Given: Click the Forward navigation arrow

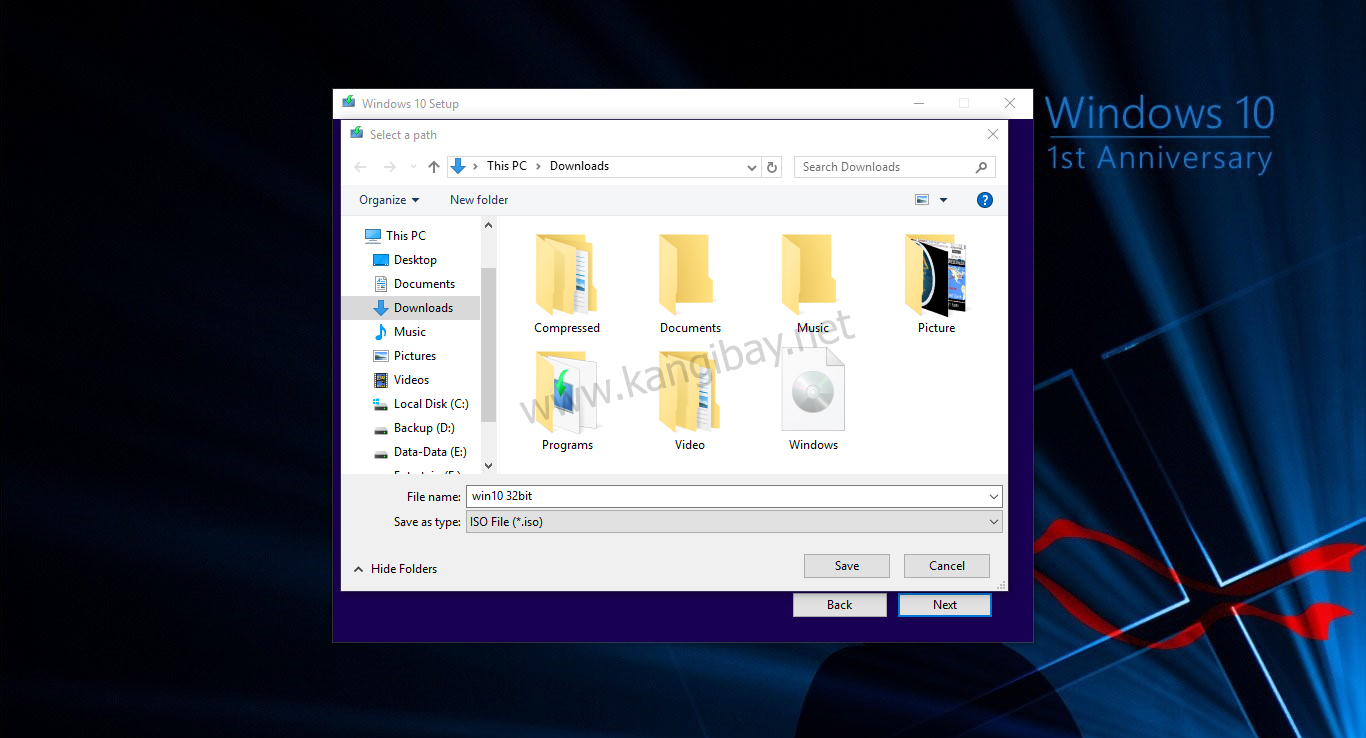Looking at the screenshot, I should (390, 167).
